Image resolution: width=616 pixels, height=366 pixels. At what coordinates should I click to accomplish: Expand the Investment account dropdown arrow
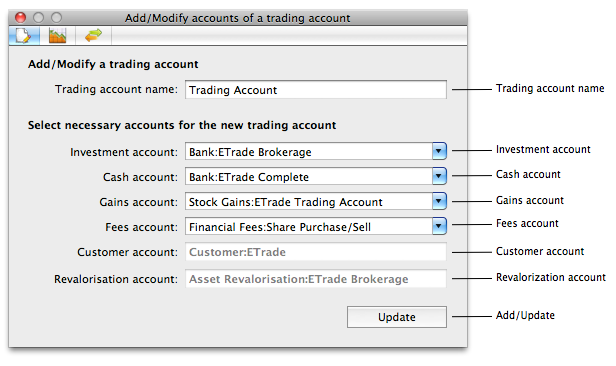pos(439,151)
